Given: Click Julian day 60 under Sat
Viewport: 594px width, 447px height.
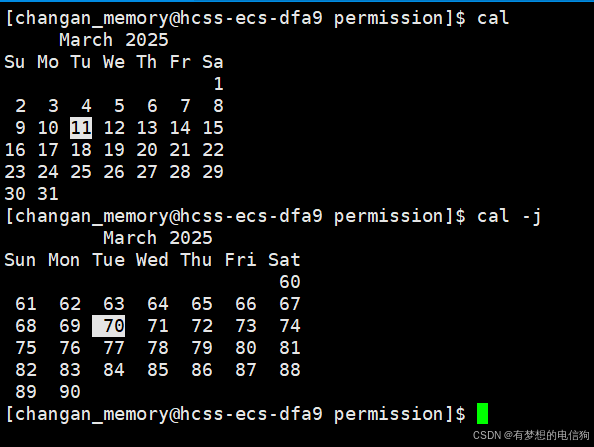Looking at the screenshot, I should coord(290,282).
